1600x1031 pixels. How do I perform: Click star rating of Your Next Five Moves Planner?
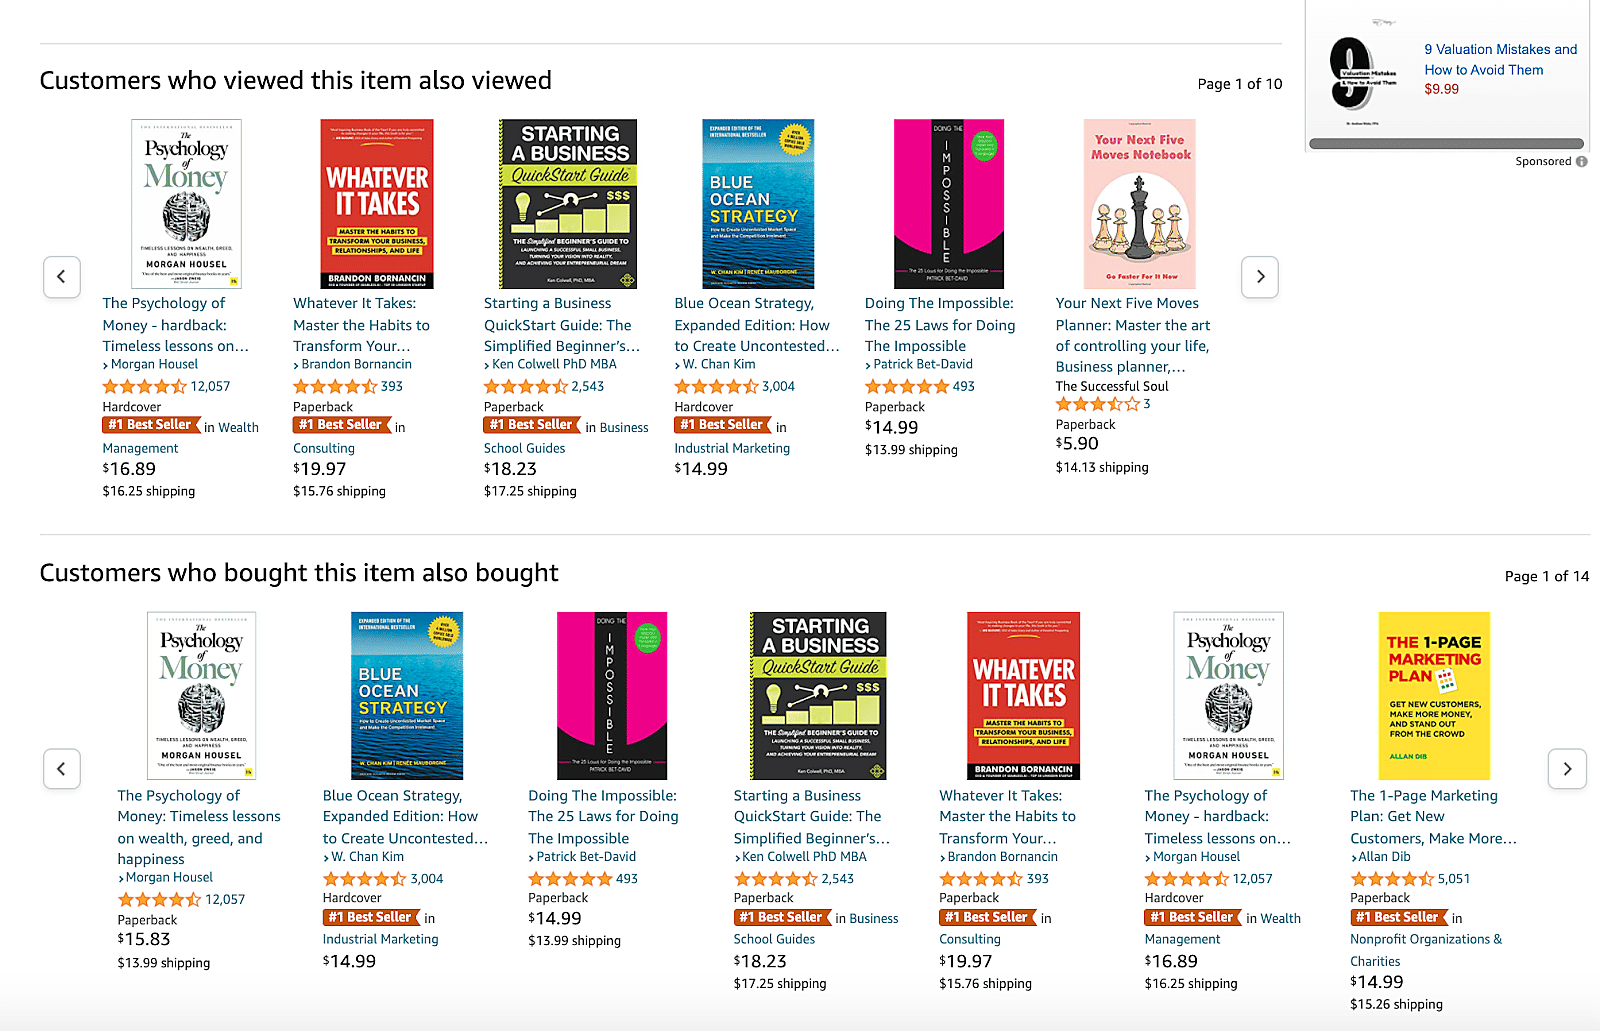click(x=1097, y=405)
